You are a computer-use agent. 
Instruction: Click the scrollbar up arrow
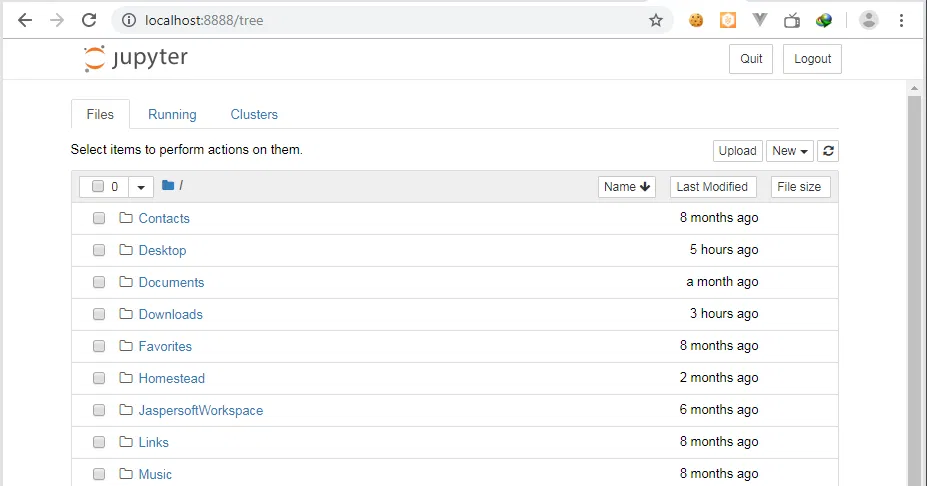coord(915,88)
